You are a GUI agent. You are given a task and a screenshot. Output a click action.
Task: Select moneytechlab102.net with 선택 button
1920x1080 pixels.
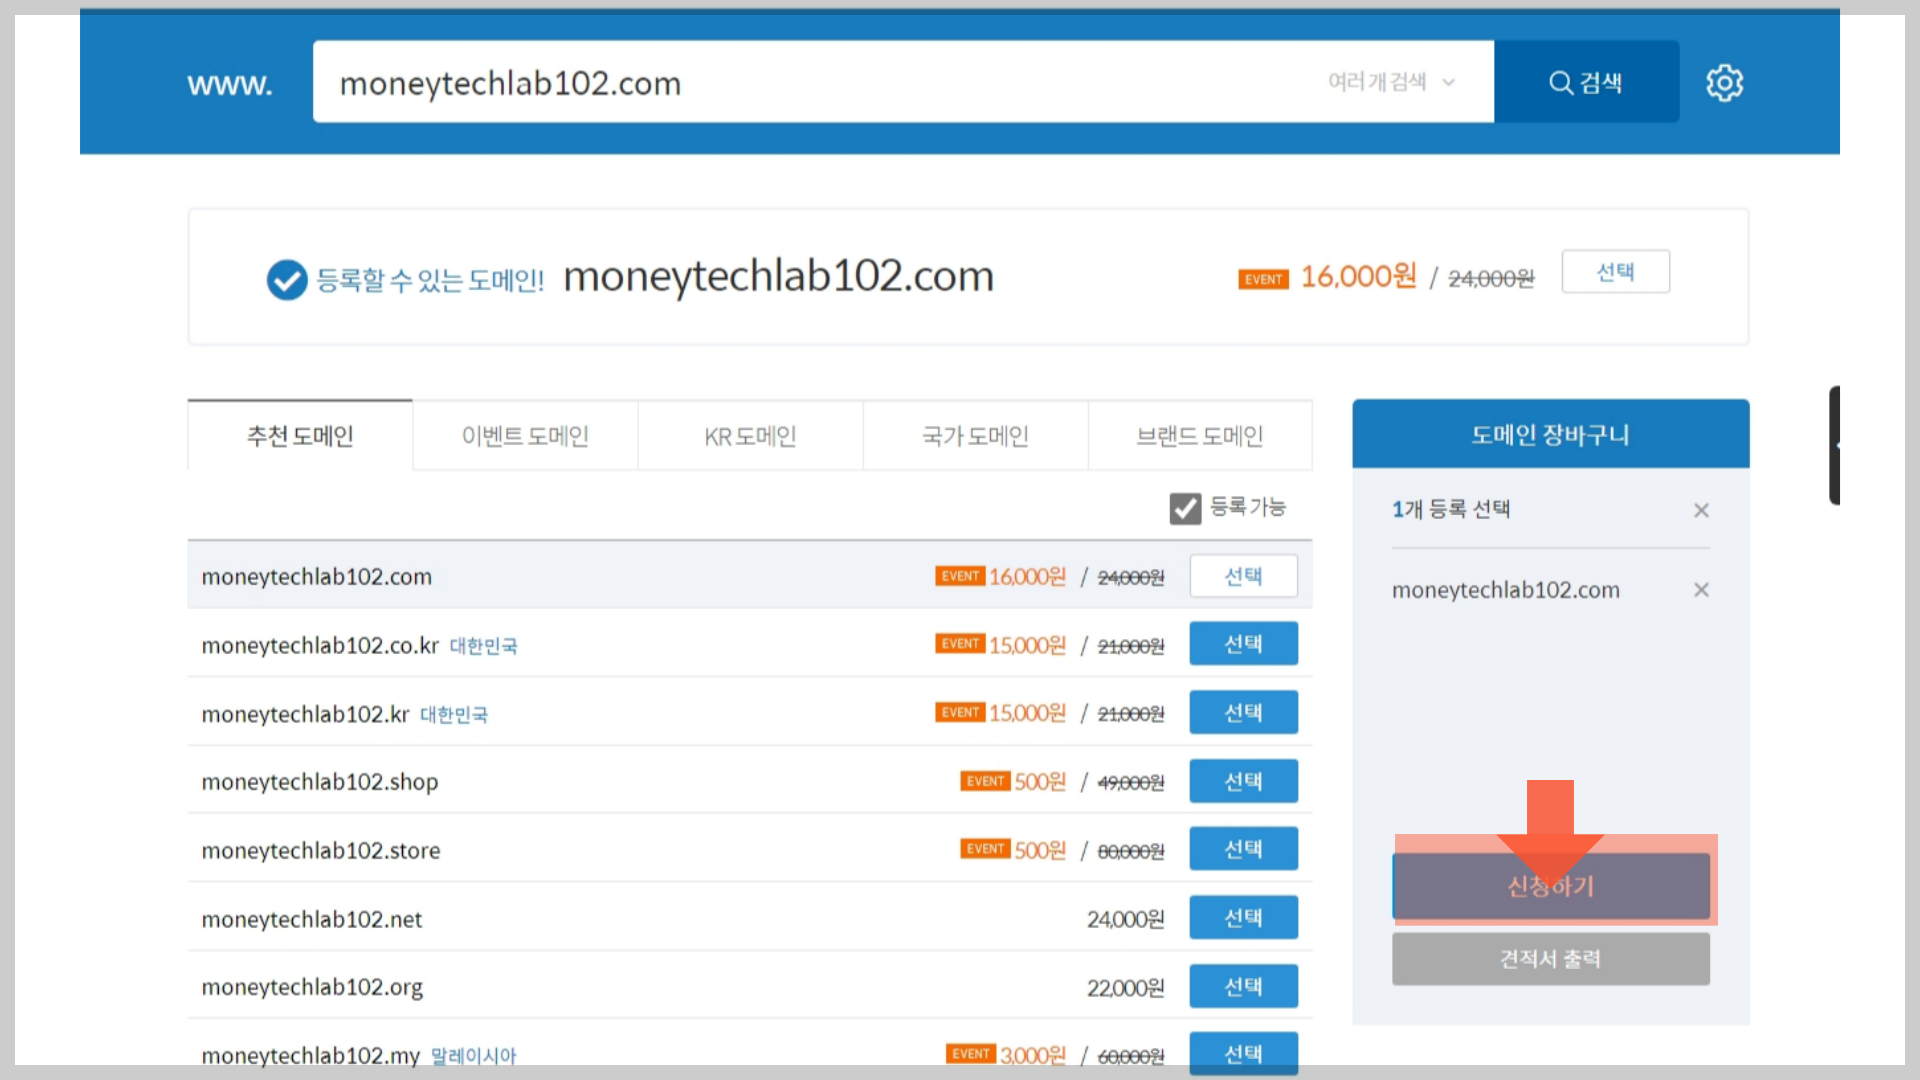[1243, 918]
